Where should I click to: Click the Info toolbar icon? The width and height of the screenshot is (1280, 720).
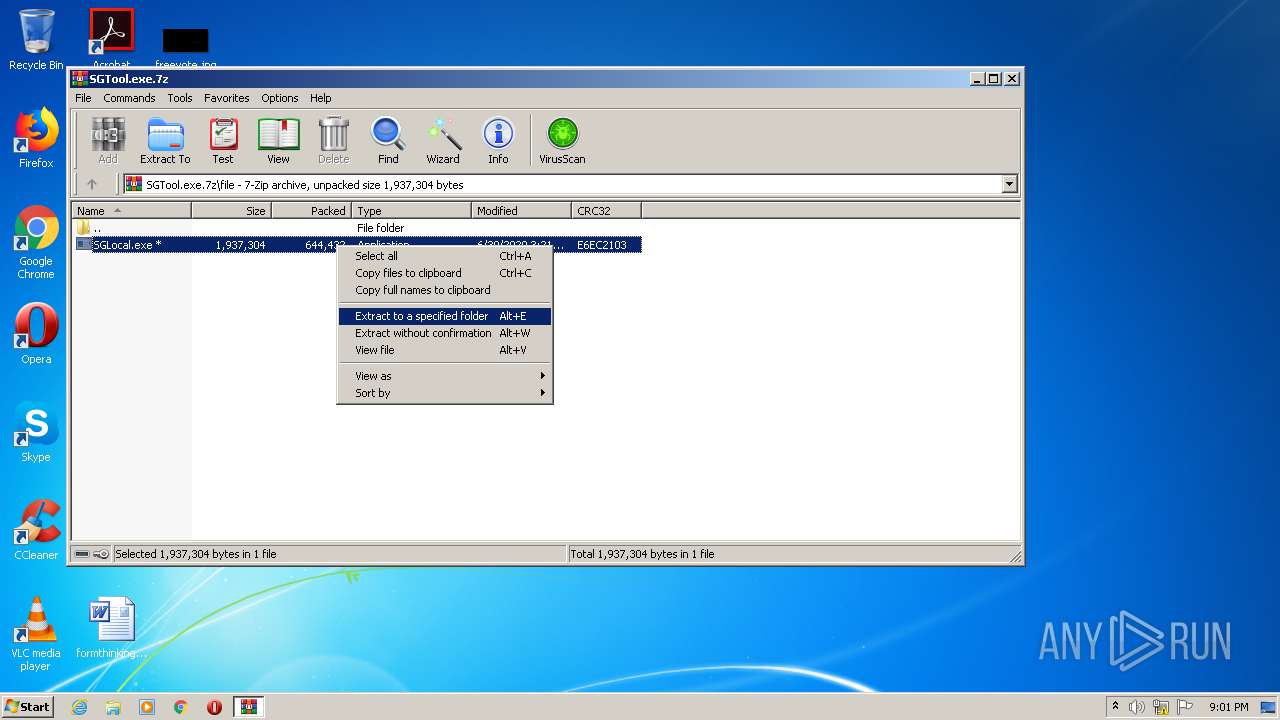498,140
